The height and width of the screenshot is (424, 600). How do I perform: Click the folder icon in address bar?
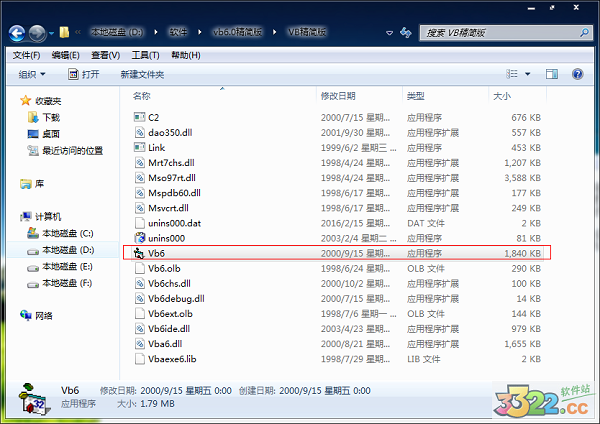[x=64, y=32]
